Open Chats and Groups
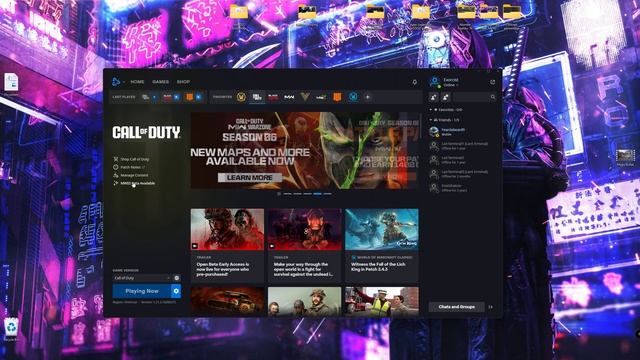 click(x=456, y=307)
